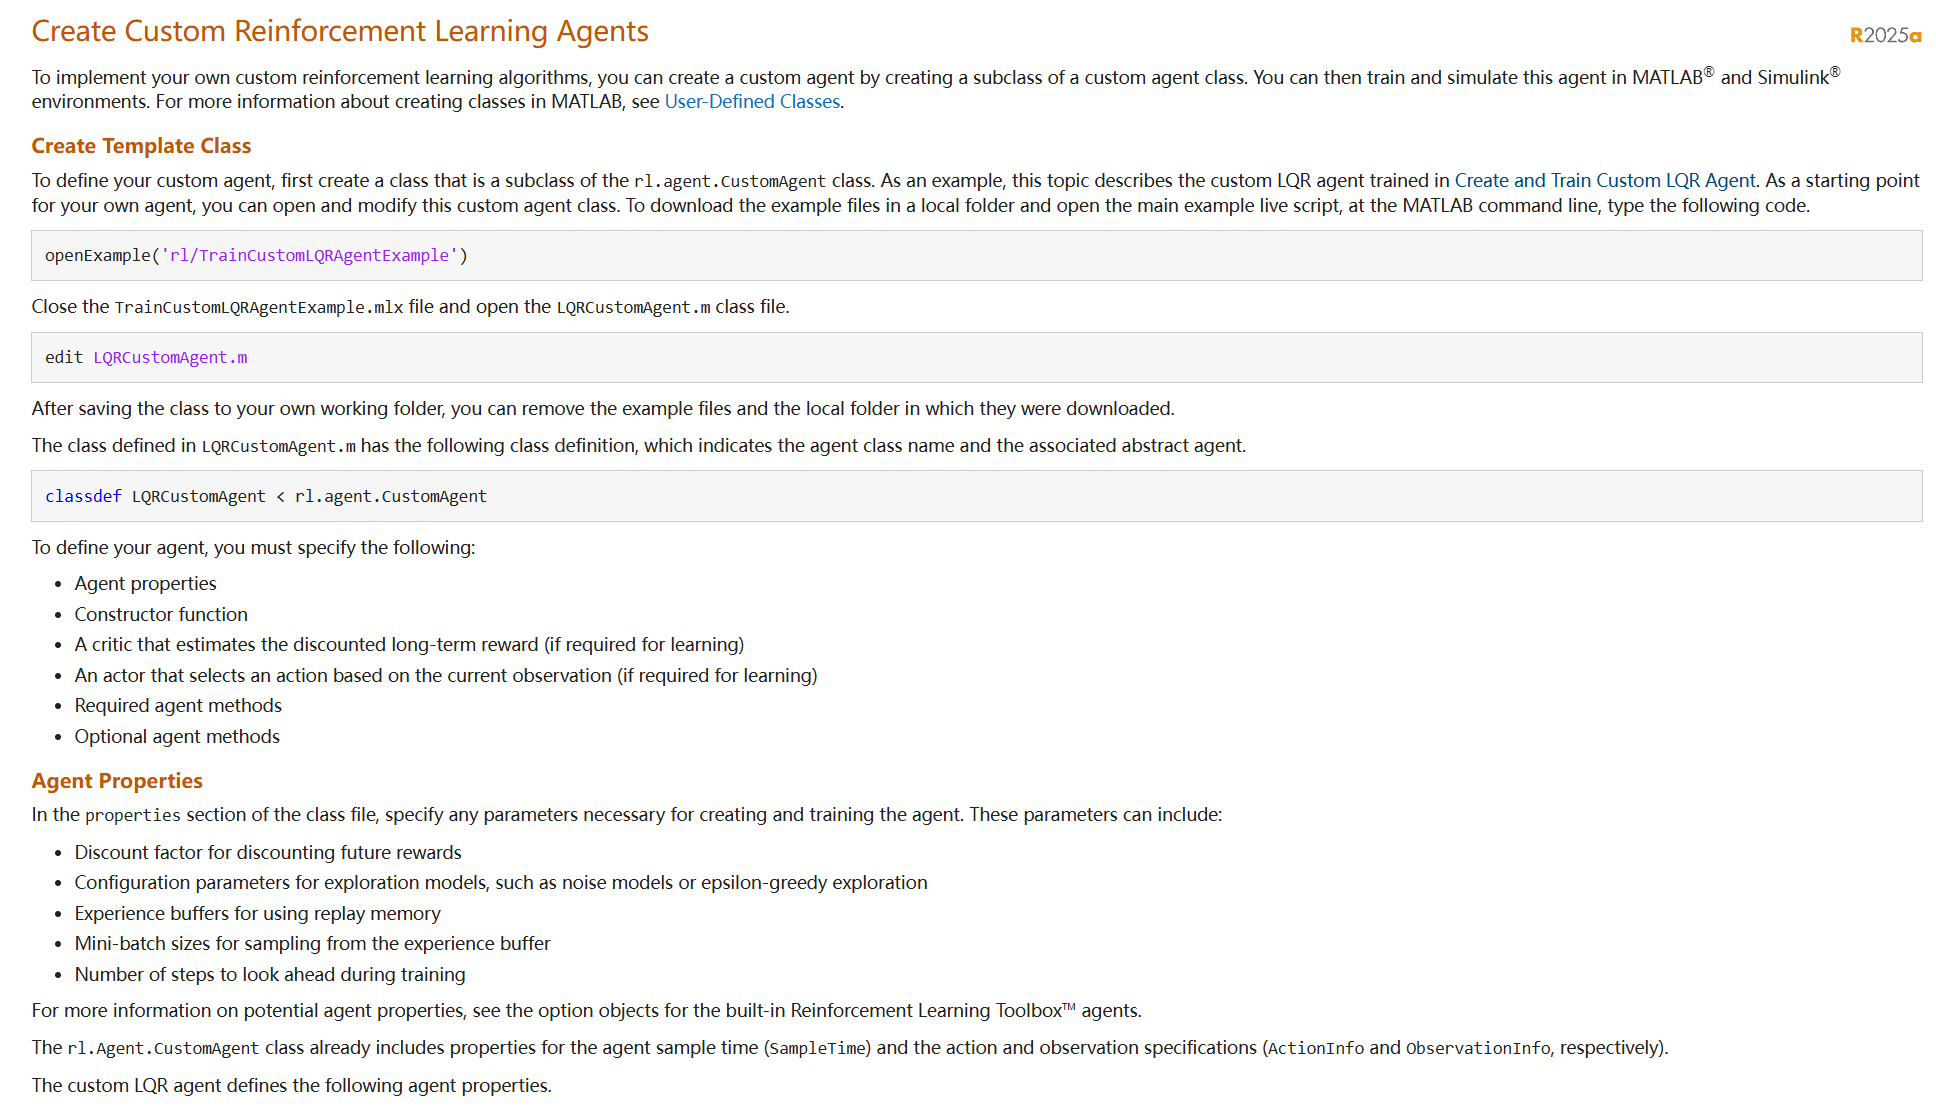Click the Required agent methods bullet item
Image resolution: width=1936 pixels, height=1106 pixels.
pos(178,706)
